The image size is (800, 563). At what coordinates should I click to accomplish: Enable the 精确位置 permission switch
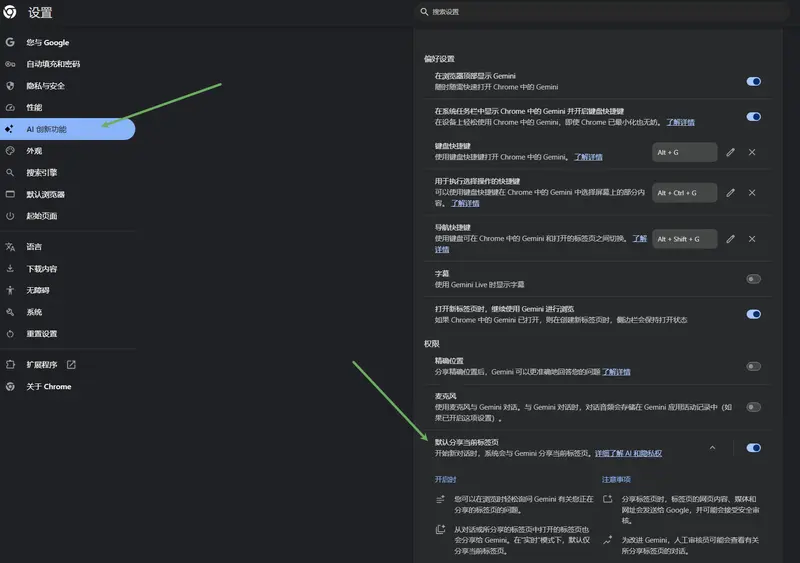(x=754, y=366)
